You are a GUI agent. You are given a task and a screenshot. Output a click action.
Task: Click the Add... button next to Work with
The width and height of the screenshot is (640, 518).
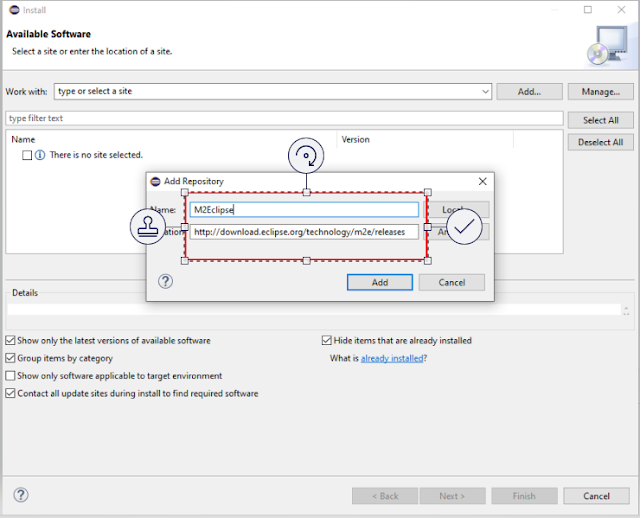tap(529, 91)
